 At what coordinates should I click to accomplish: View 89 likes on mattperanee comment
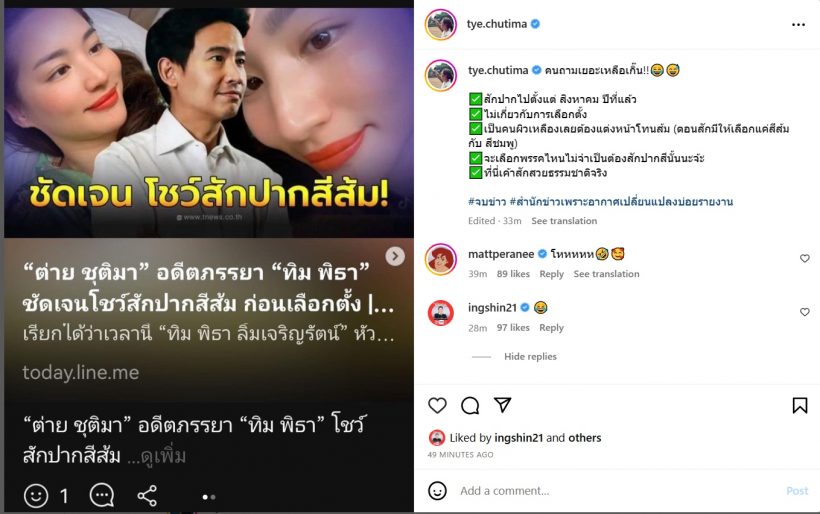[513, 274]
